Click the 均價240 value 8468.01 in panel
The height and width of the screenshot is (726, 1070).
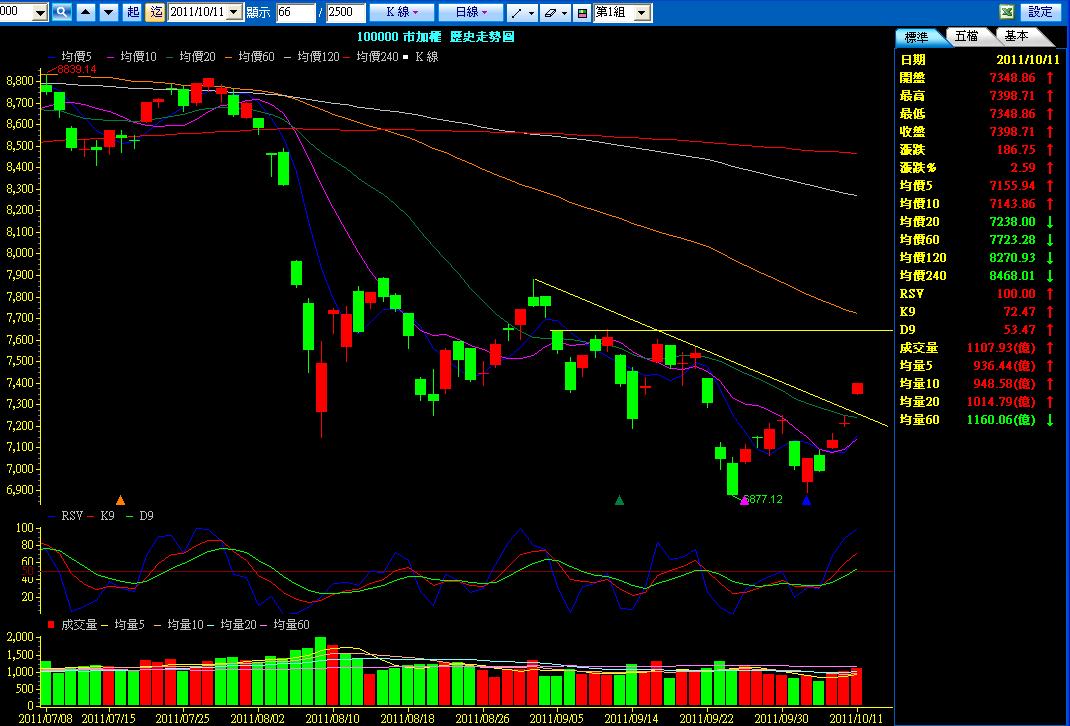pyautogui.click(x=1013, y=276)
